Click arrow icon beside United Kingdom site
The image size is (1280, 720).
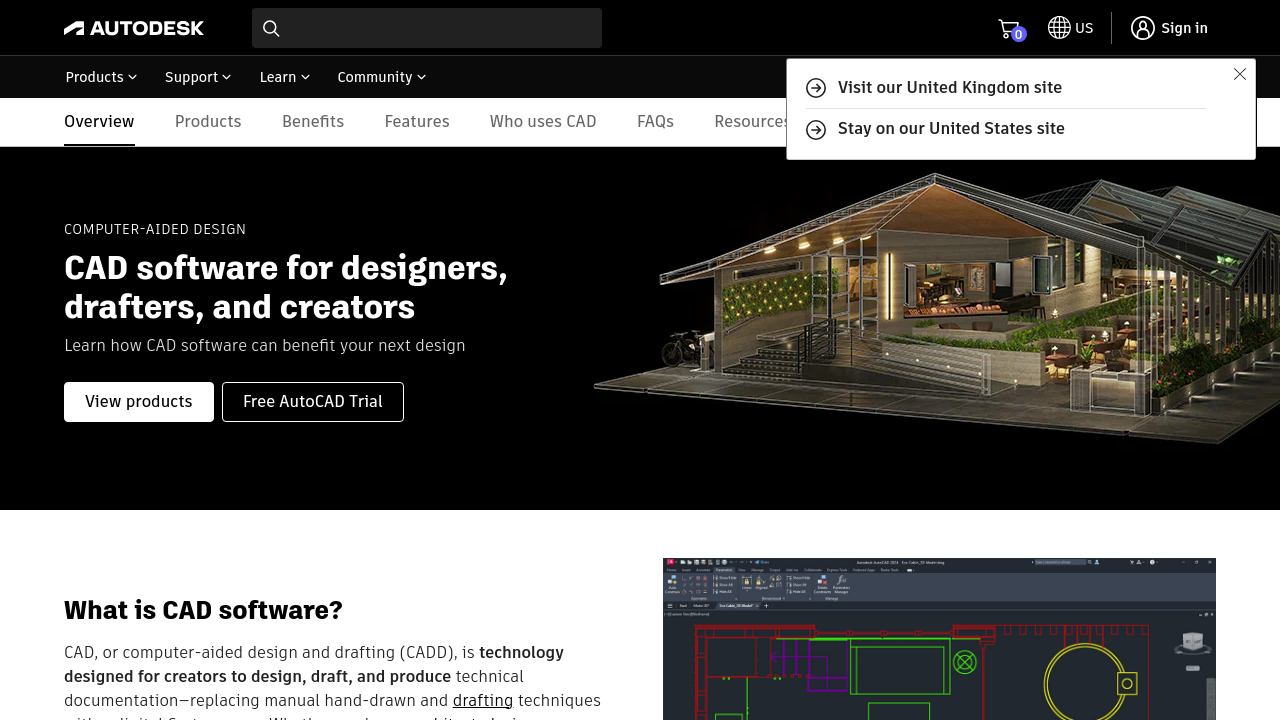pyautogui.click(x=816, y=88)
